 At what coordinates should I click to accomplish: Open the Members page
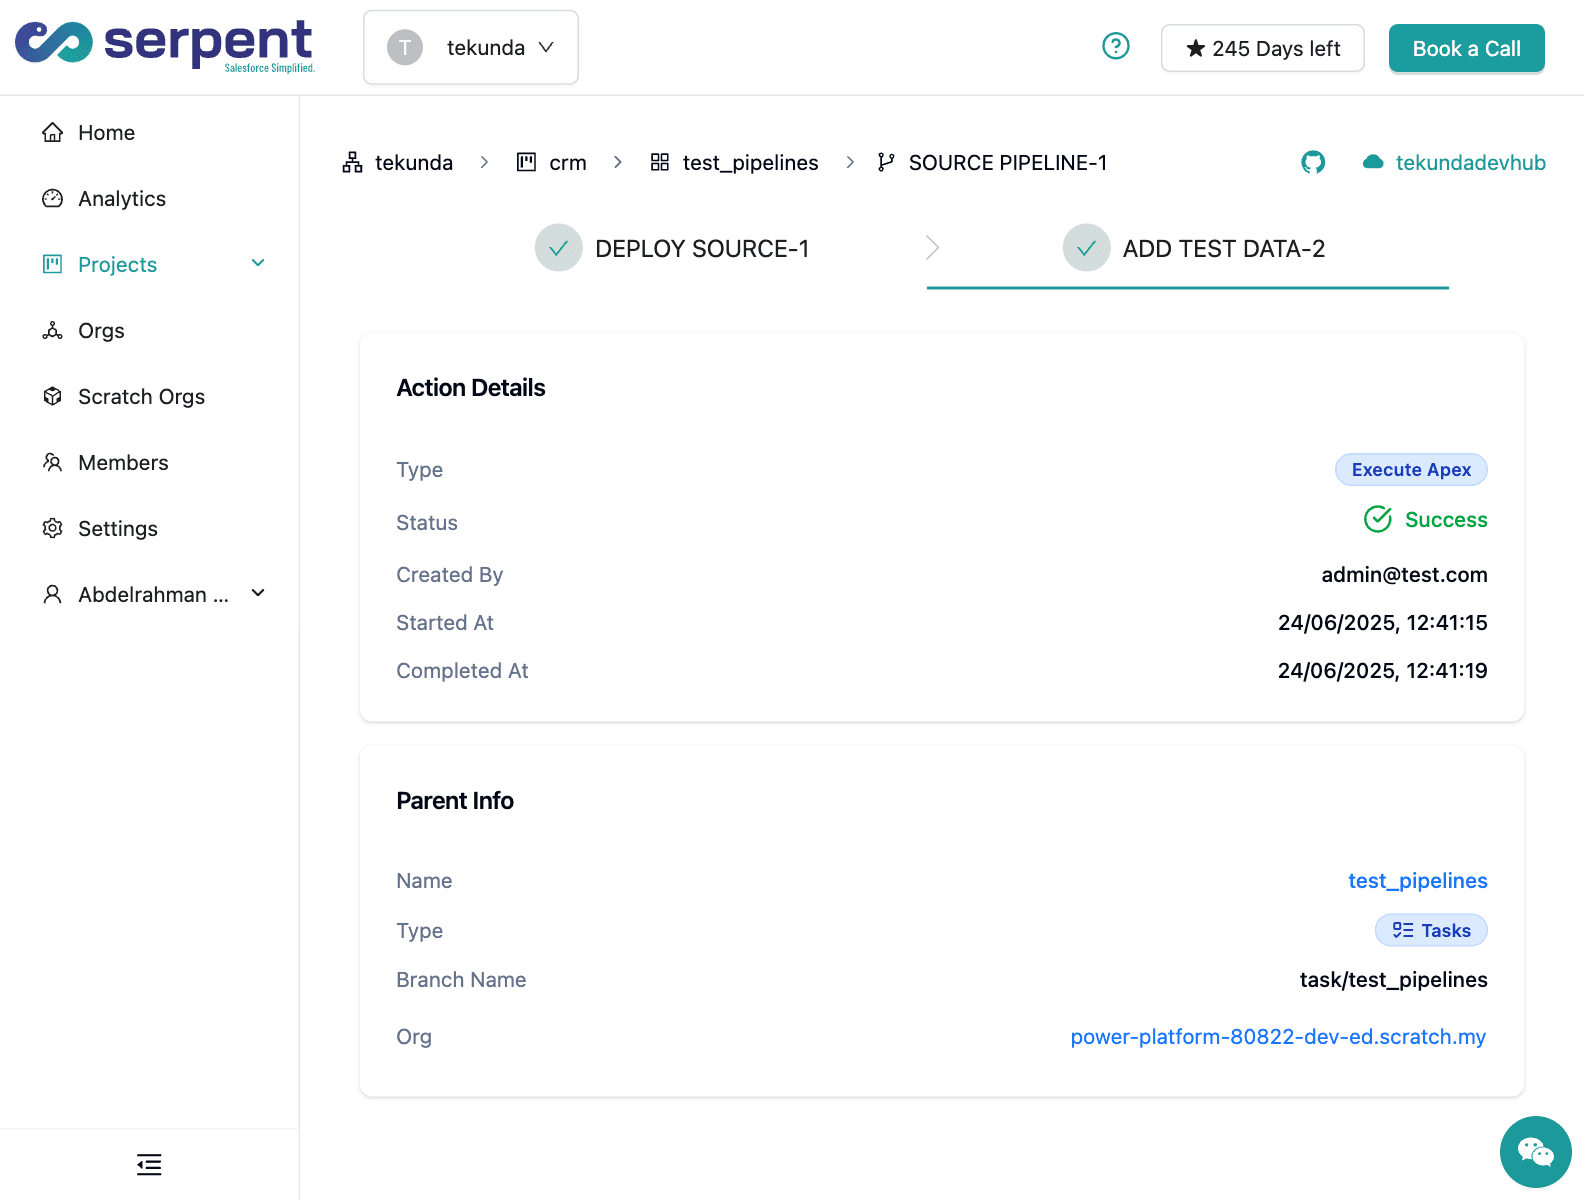click(123, 462)
